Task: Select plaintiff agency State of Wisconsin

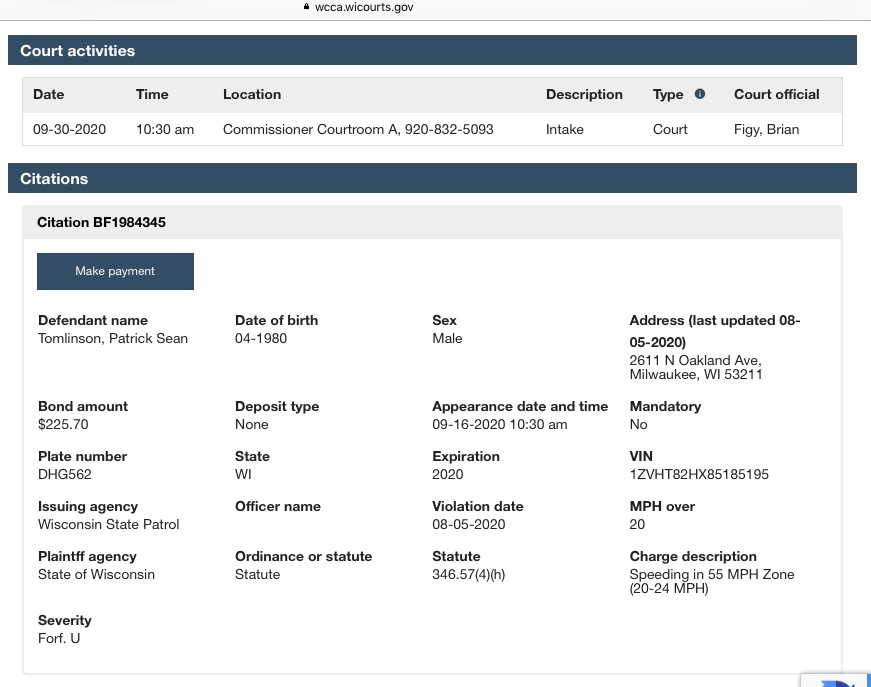Action: tap(97, 574)
